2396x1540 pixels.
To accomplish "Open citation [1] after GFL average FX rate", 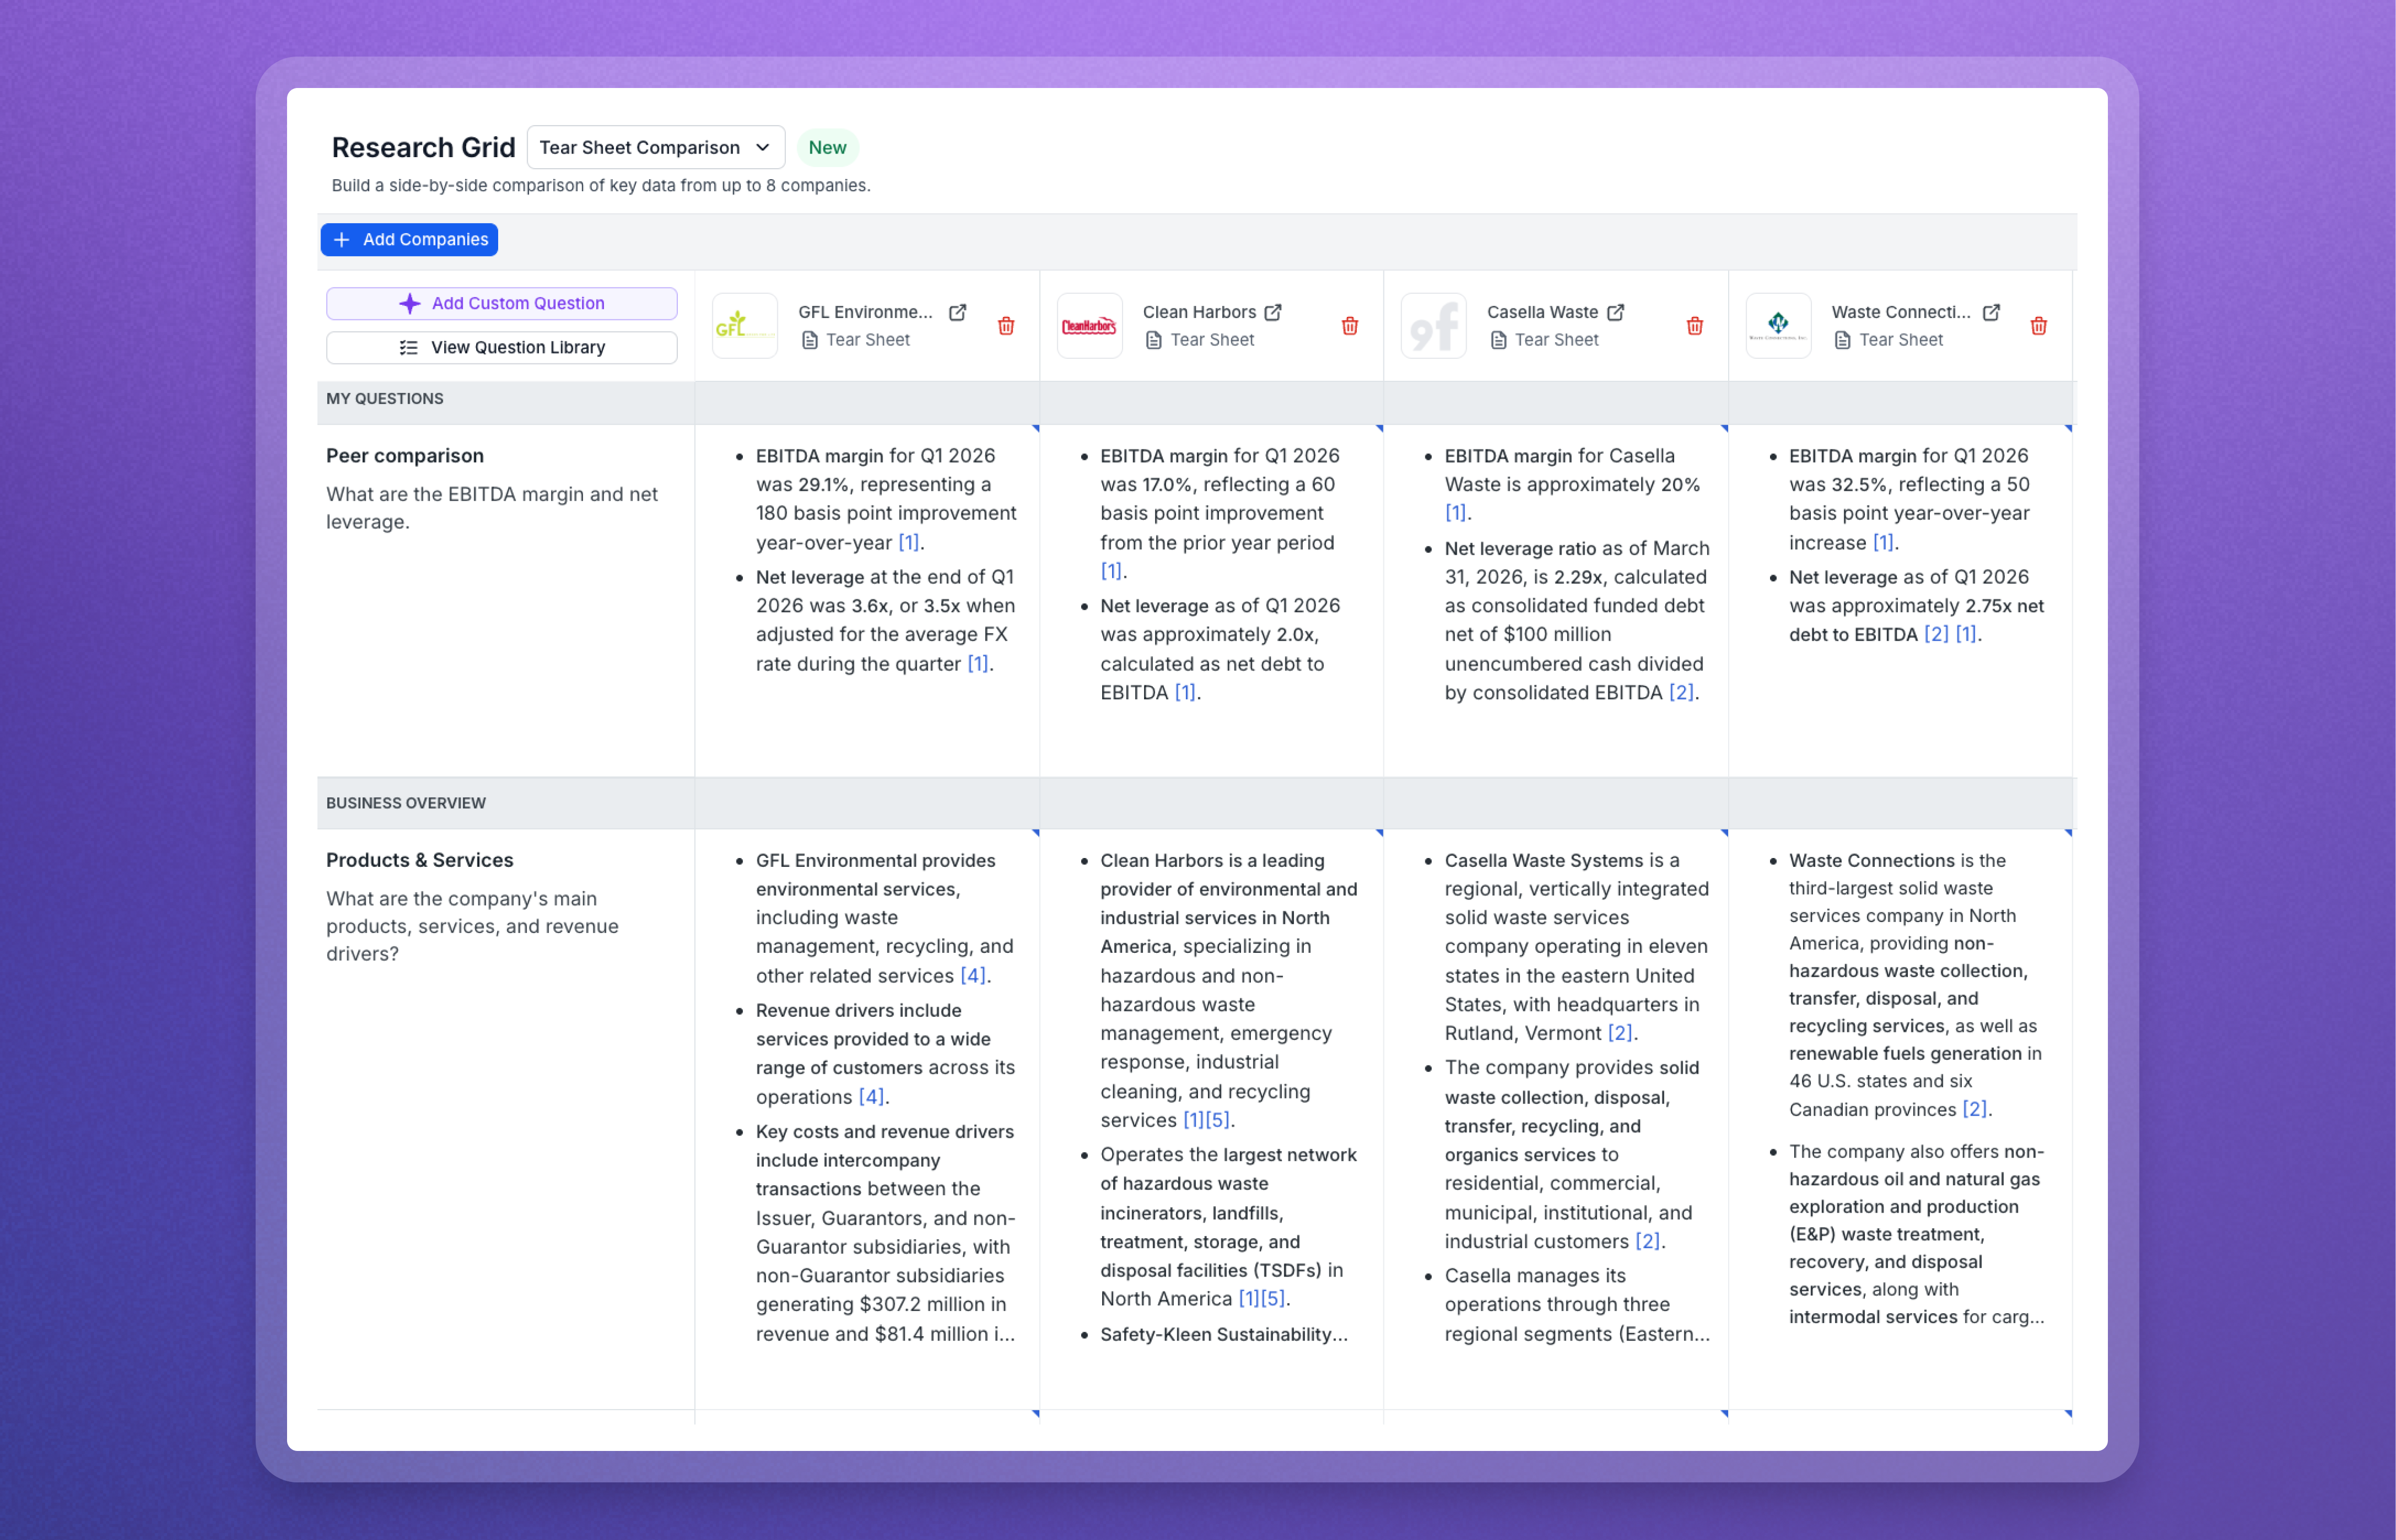I will click(x=978, y=664).
